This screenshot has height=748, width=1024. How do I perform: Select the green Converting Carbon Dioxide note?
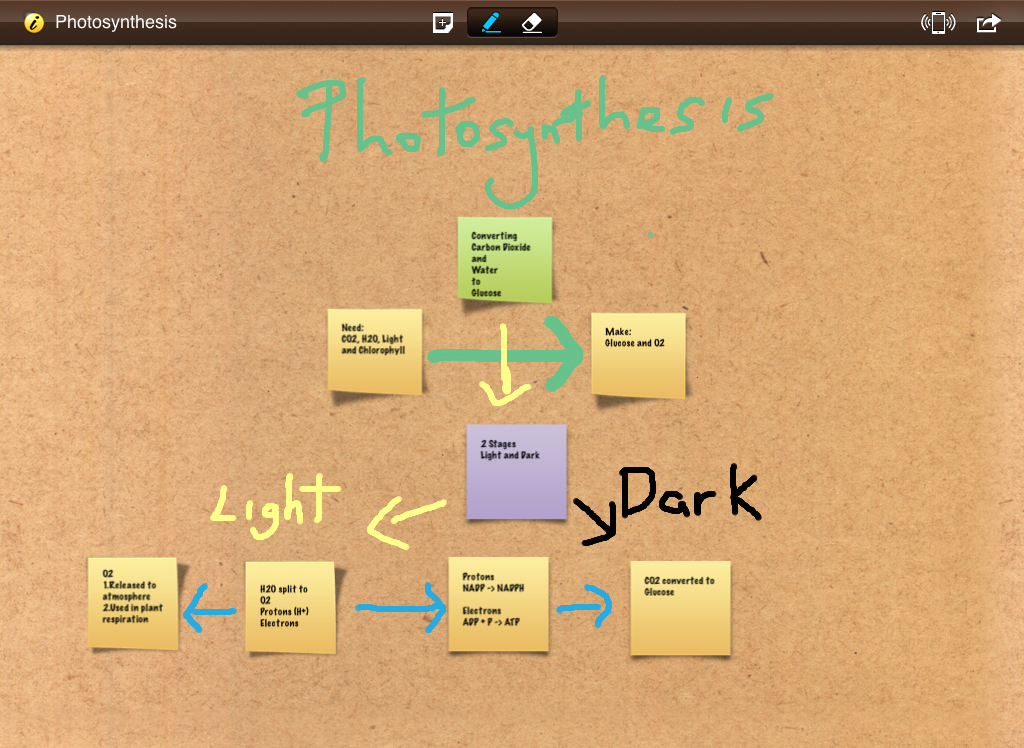(x=504, y=258)
